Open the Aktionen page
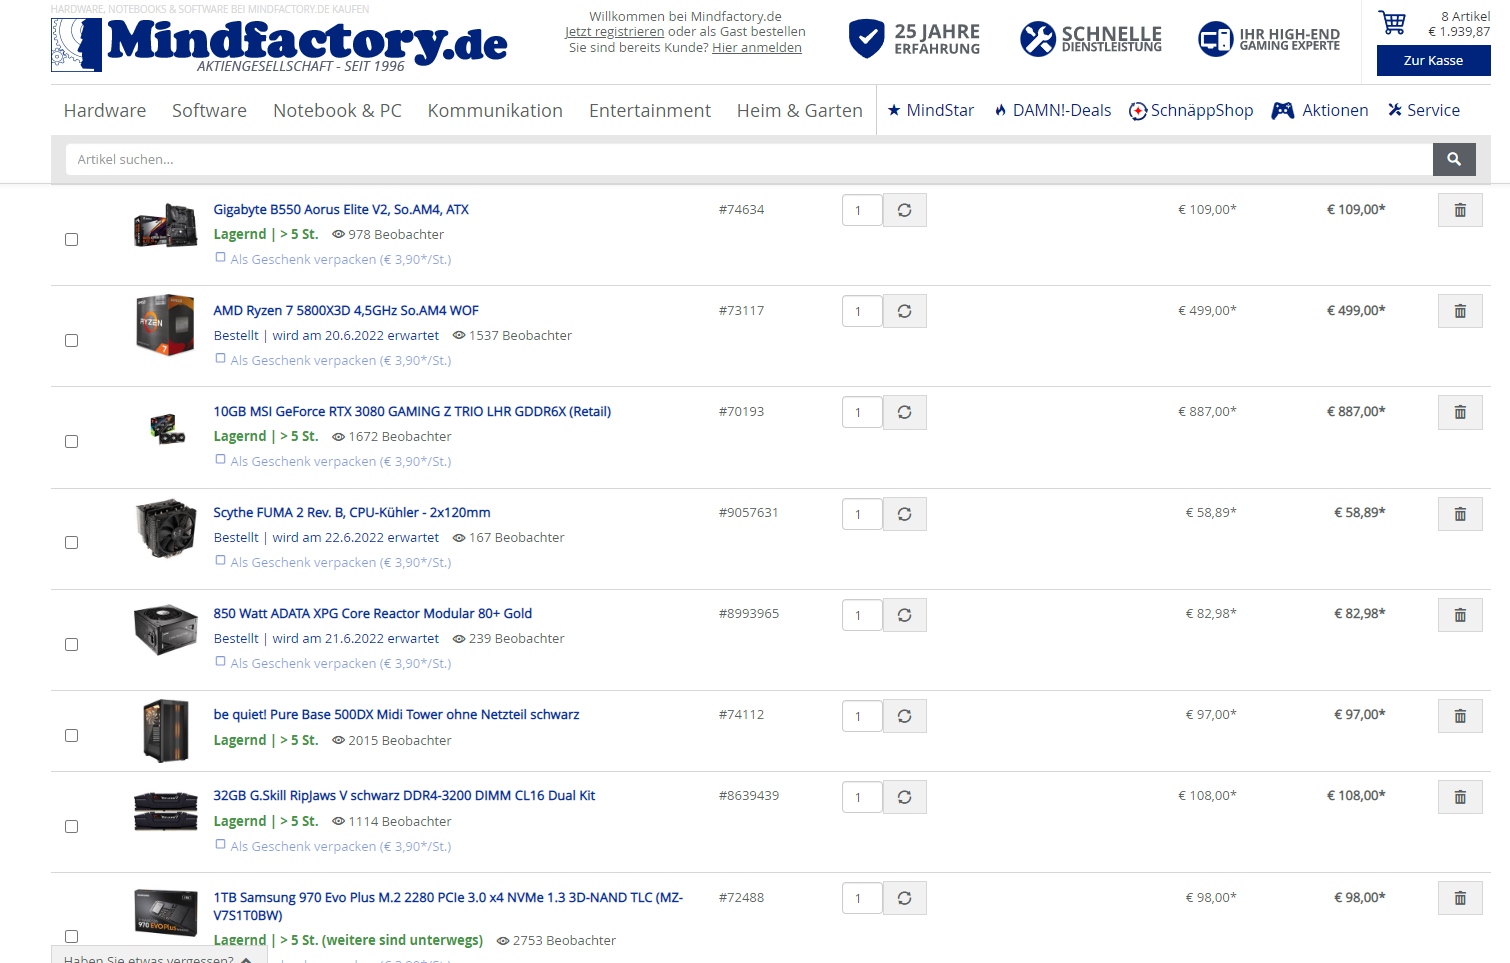The height and width of the screenshot is (963, 1510). coord(1320,111)
